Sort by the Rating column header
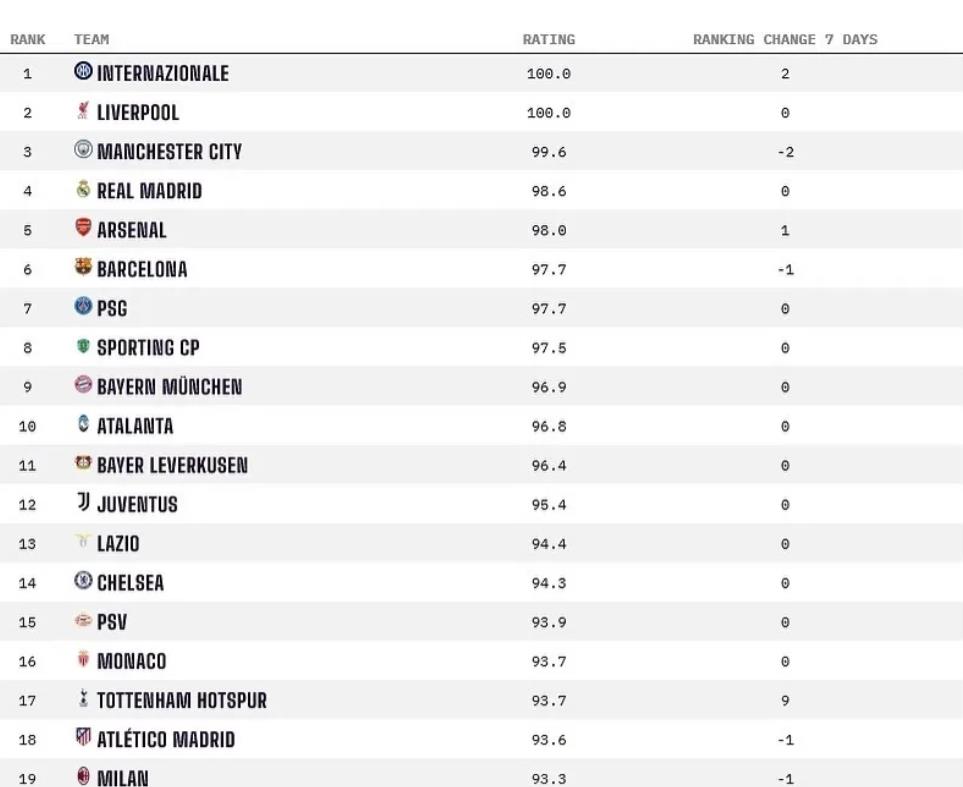Screen dimensions: 963x787 click(x=549, y=40)
